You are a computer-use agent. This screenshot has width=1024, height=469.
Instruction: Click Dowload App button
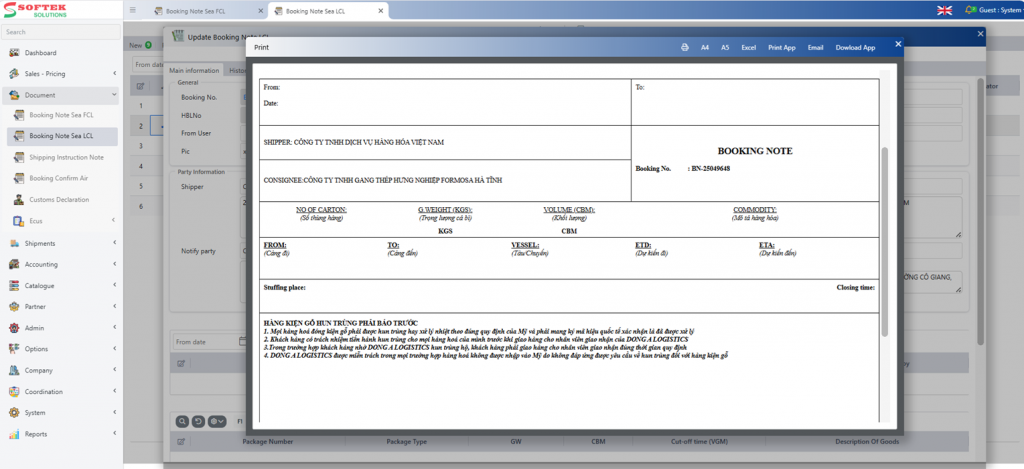(856, 48)
